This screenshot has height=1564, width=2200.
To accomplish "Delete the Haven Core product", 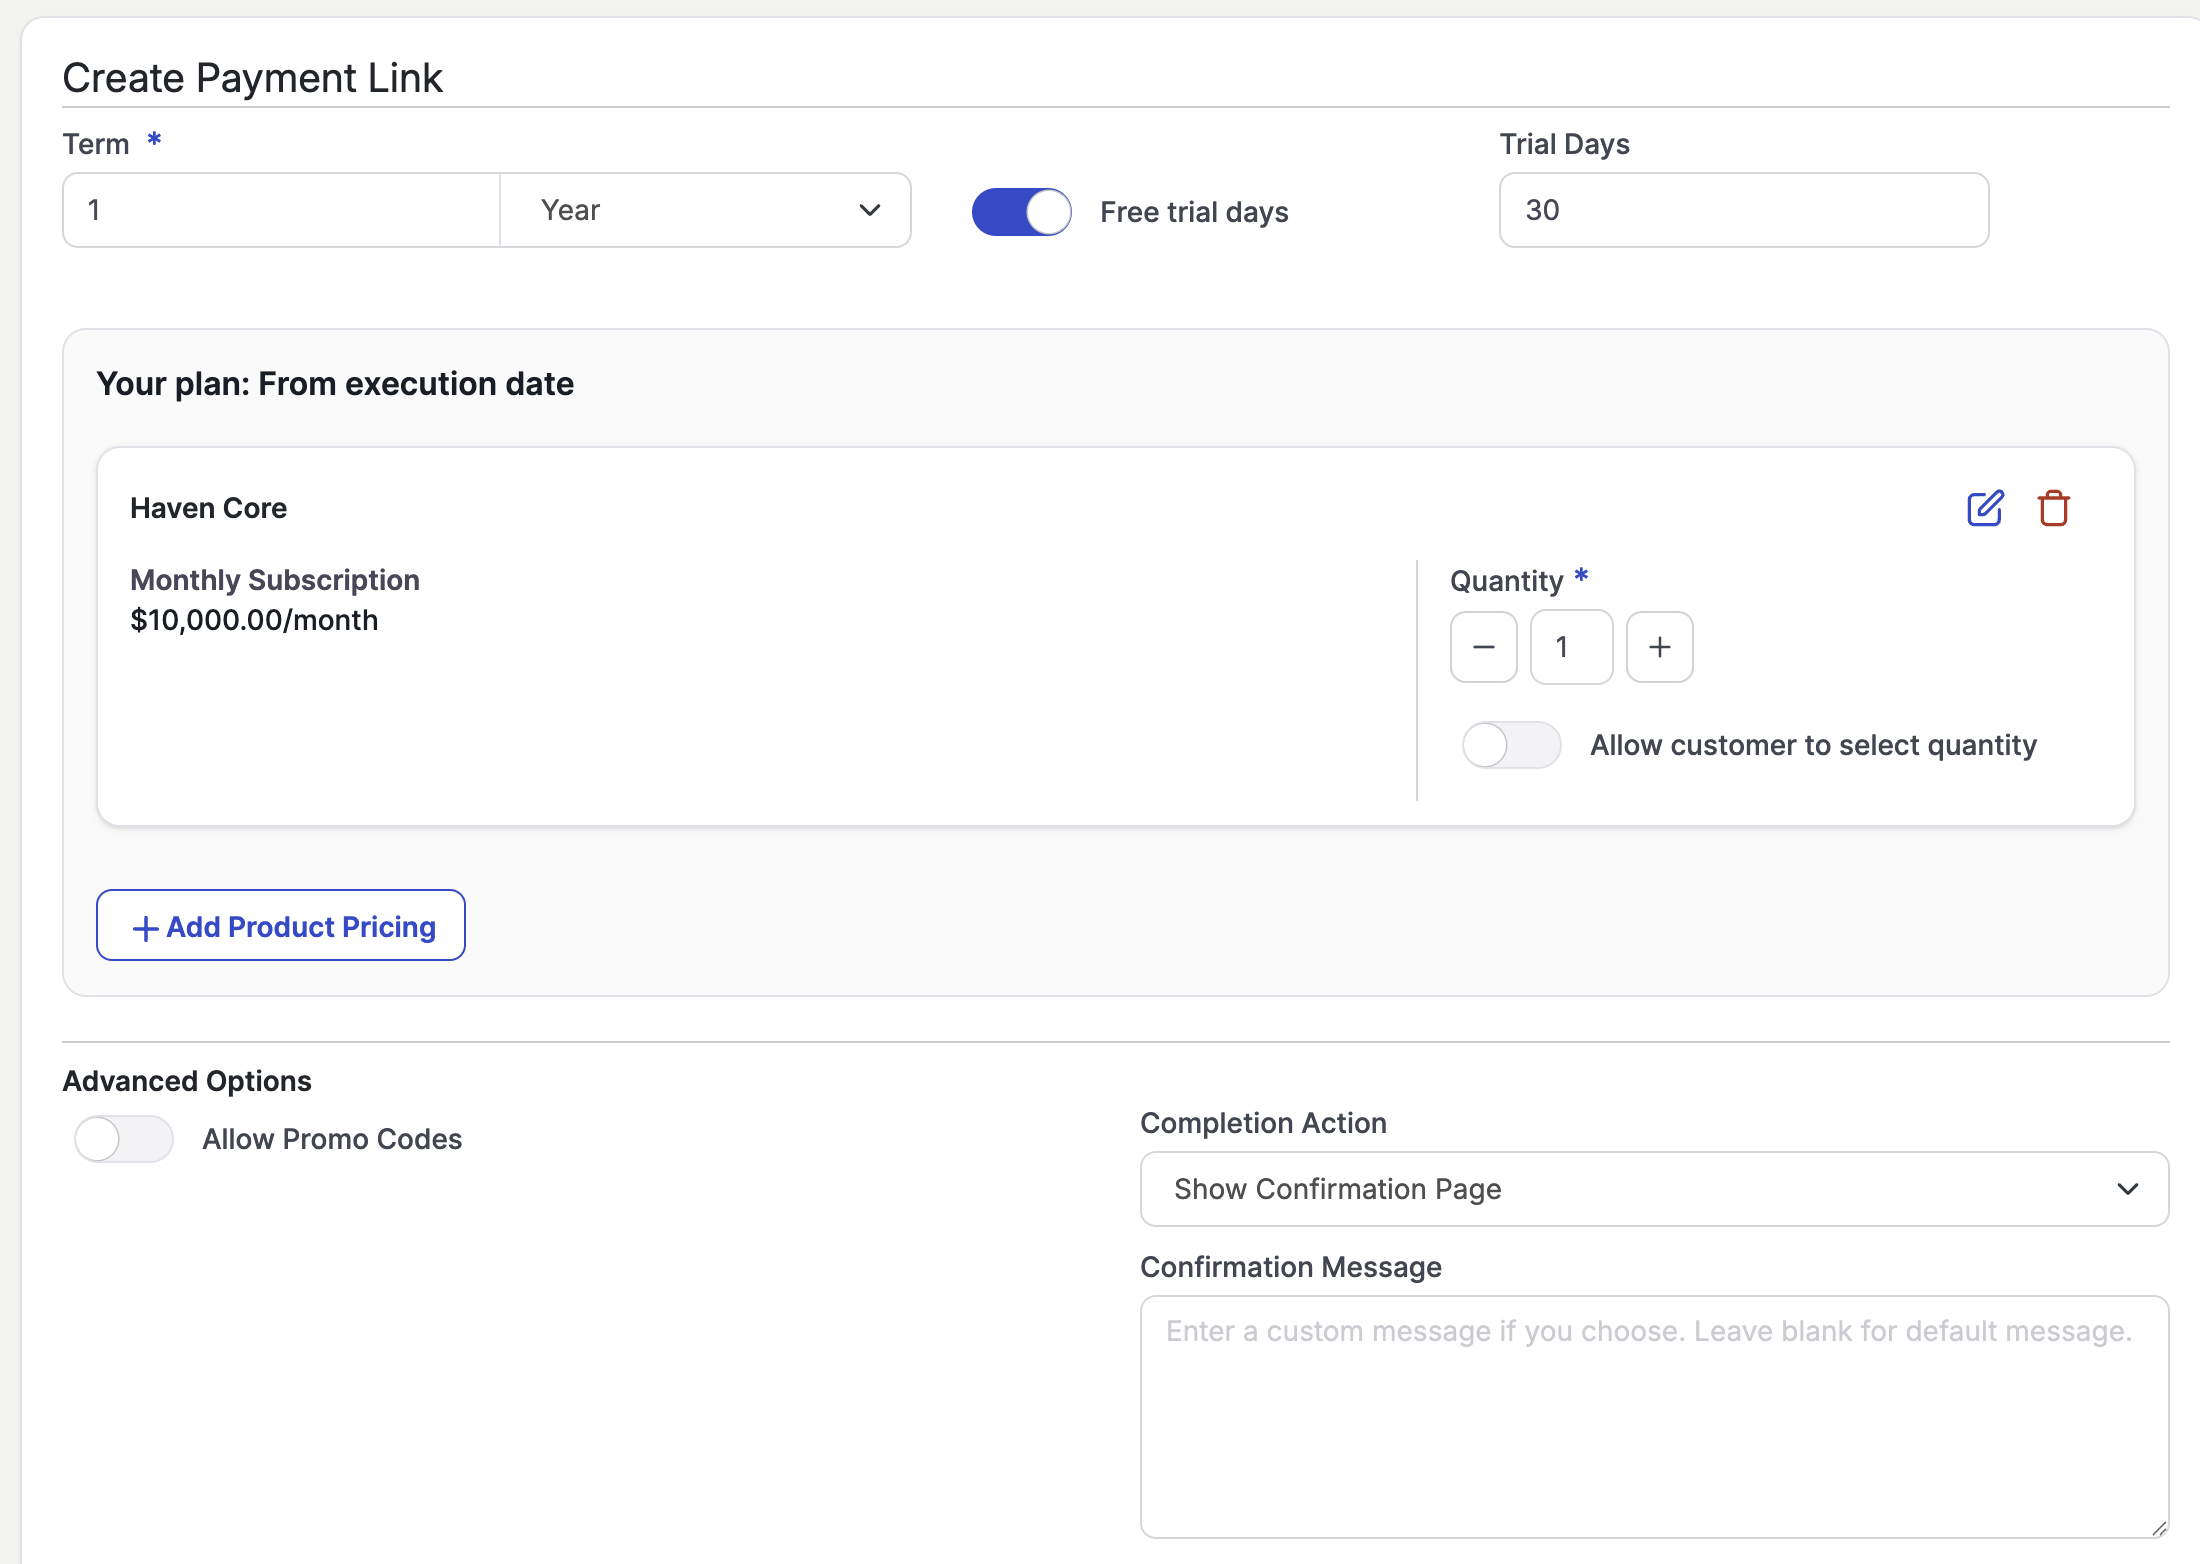I will click(x=2053, y=508).
